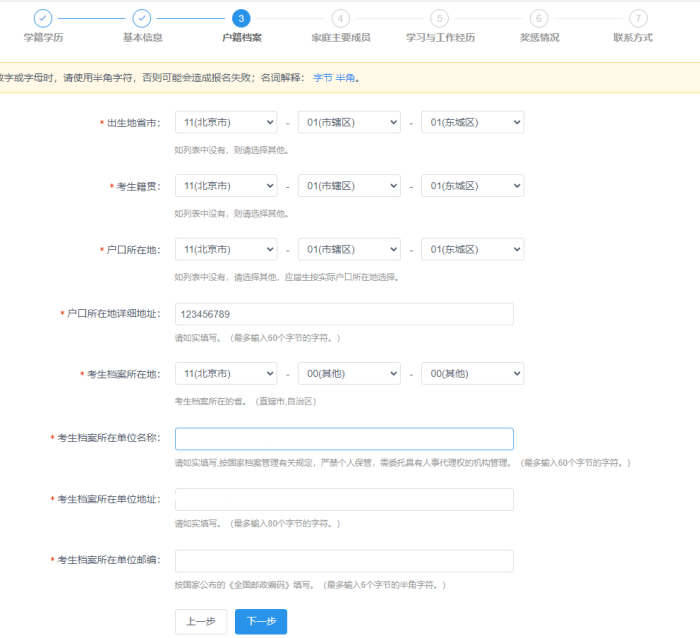
Task: Select the step 6 circle icon
Action: click(x=539, y=18)
